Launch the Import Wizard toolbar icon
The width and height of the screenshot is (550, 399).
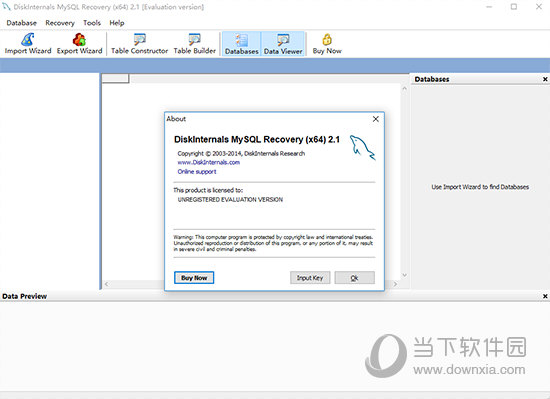point(28,44)
